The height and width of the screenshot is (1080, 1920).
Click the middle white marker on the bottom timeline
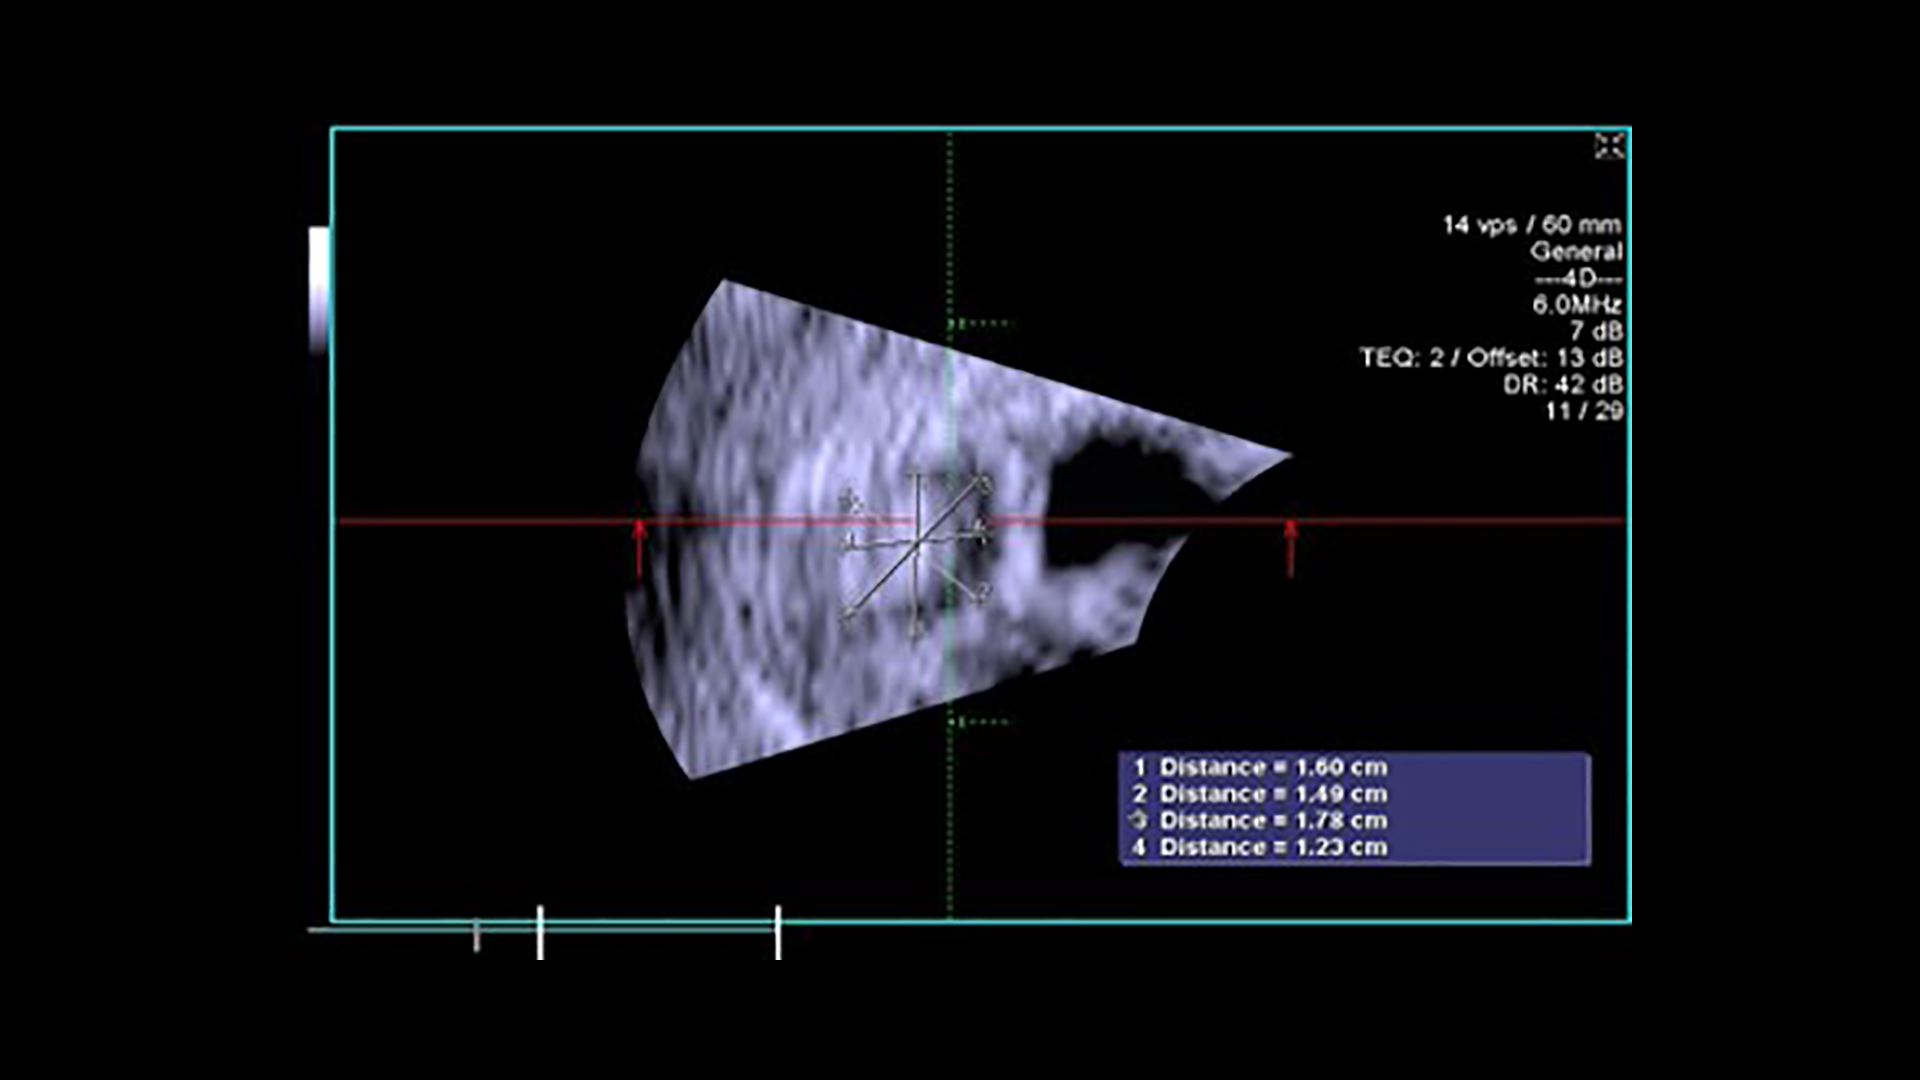540,932
